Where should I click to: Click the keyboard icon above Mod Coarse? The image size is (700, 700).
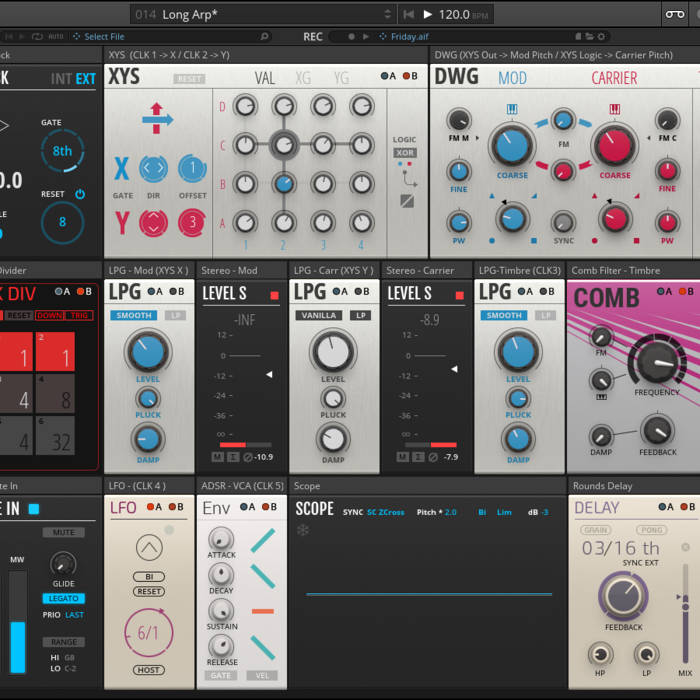511,109
